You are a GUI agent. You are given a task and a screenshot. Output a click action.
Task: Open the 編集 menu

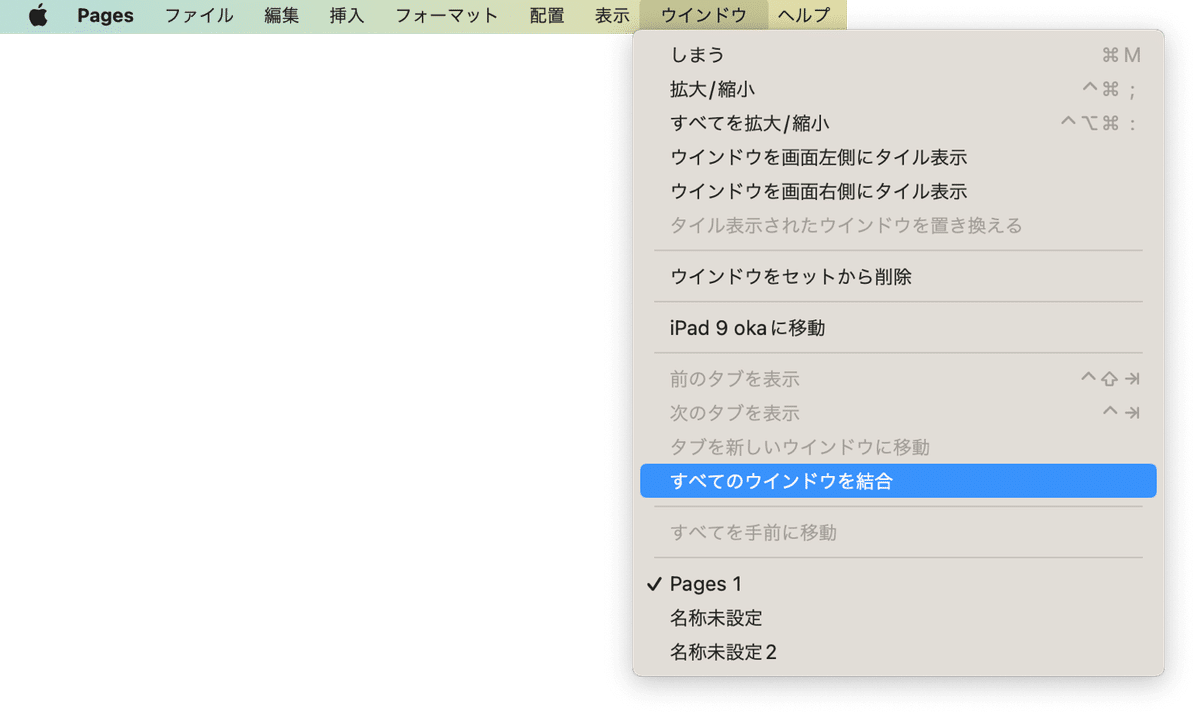(281, 16)
